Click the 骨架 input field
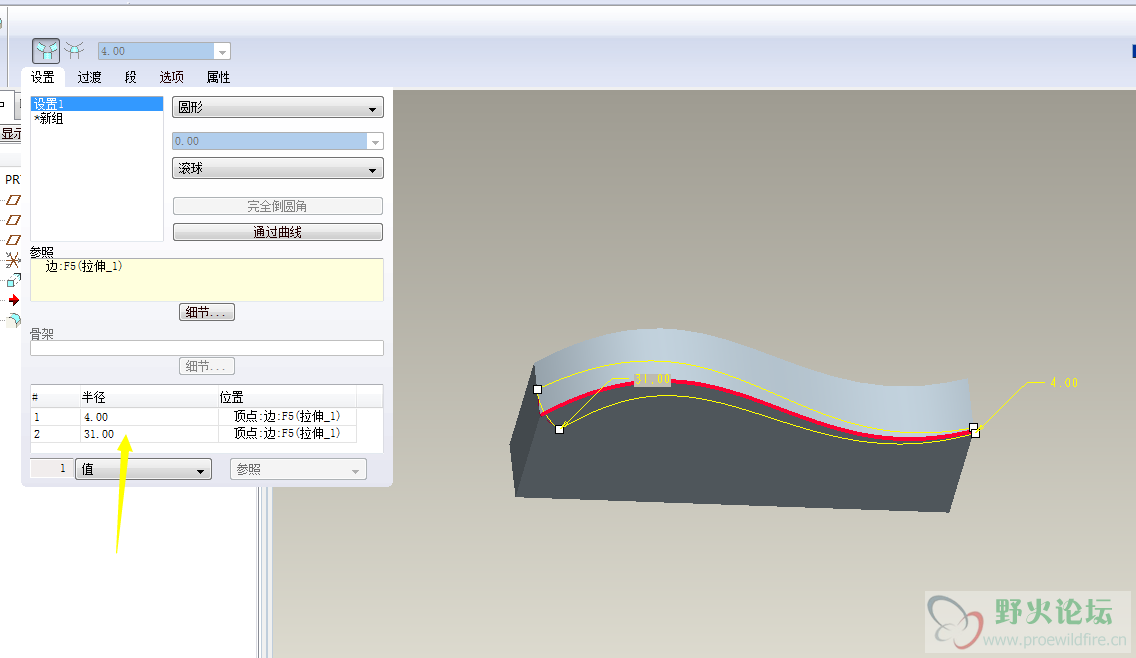 (206, 348)
